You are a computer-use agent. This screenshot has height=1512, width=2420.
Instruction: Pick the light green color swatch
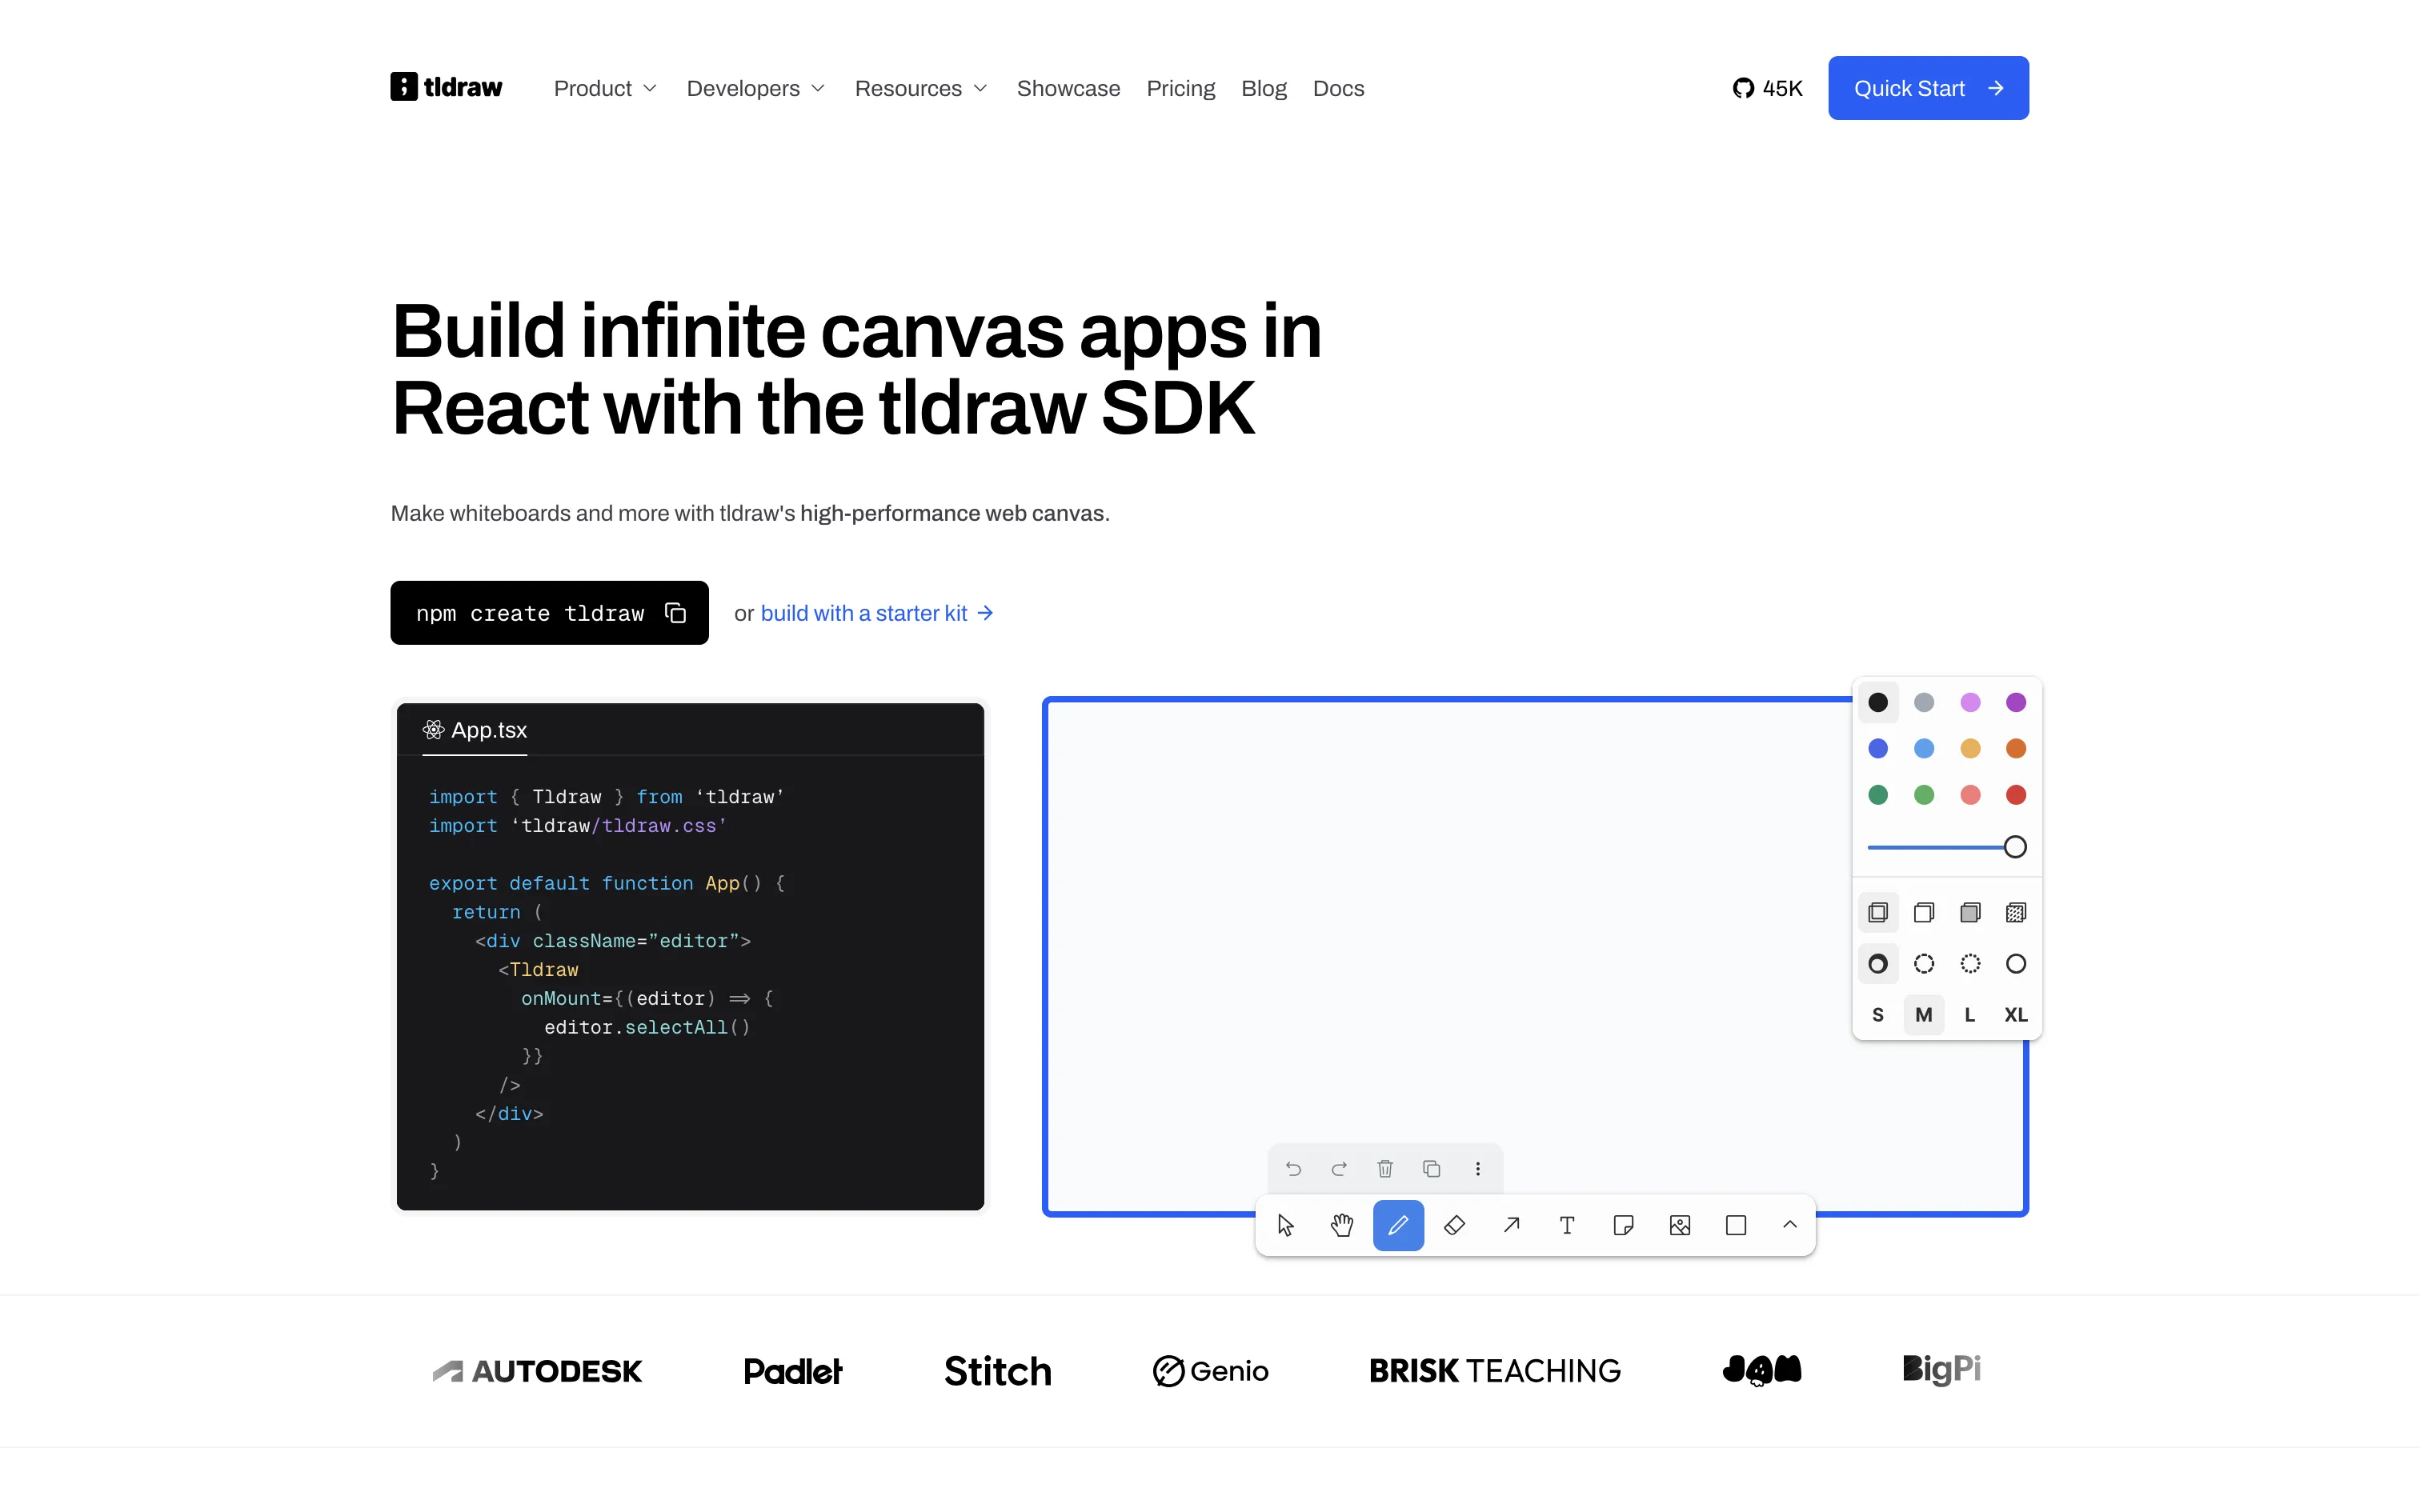point(1924,795)
